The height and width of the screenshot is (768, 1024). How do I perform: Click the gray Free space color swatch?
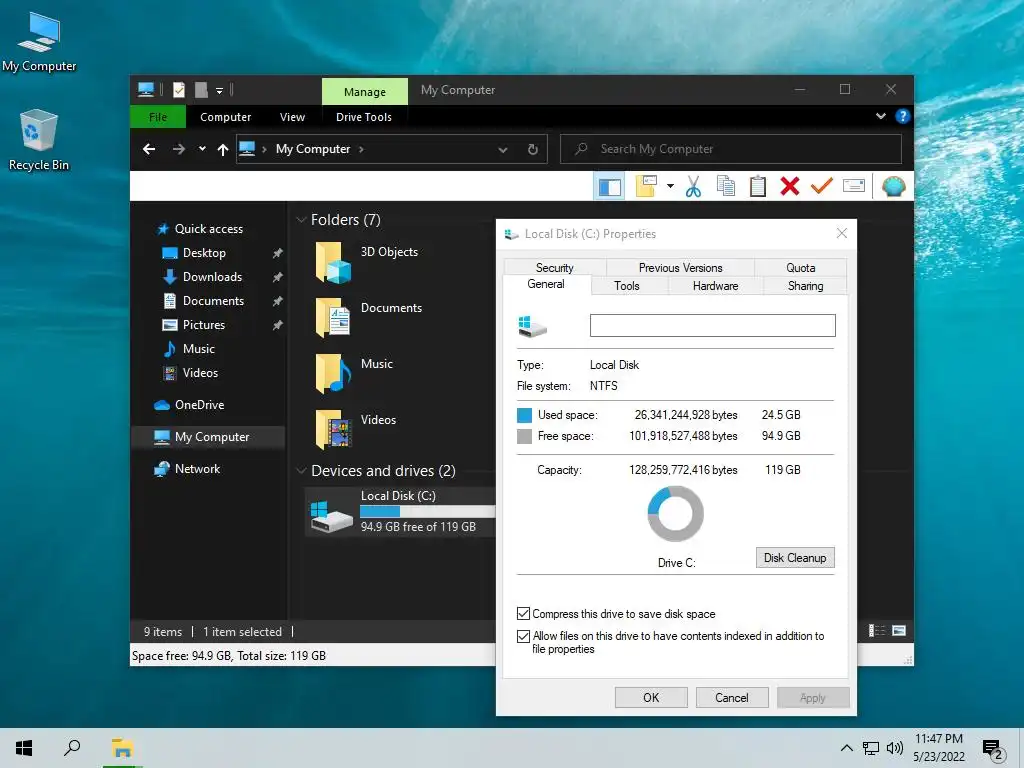(x=524, y=436)
